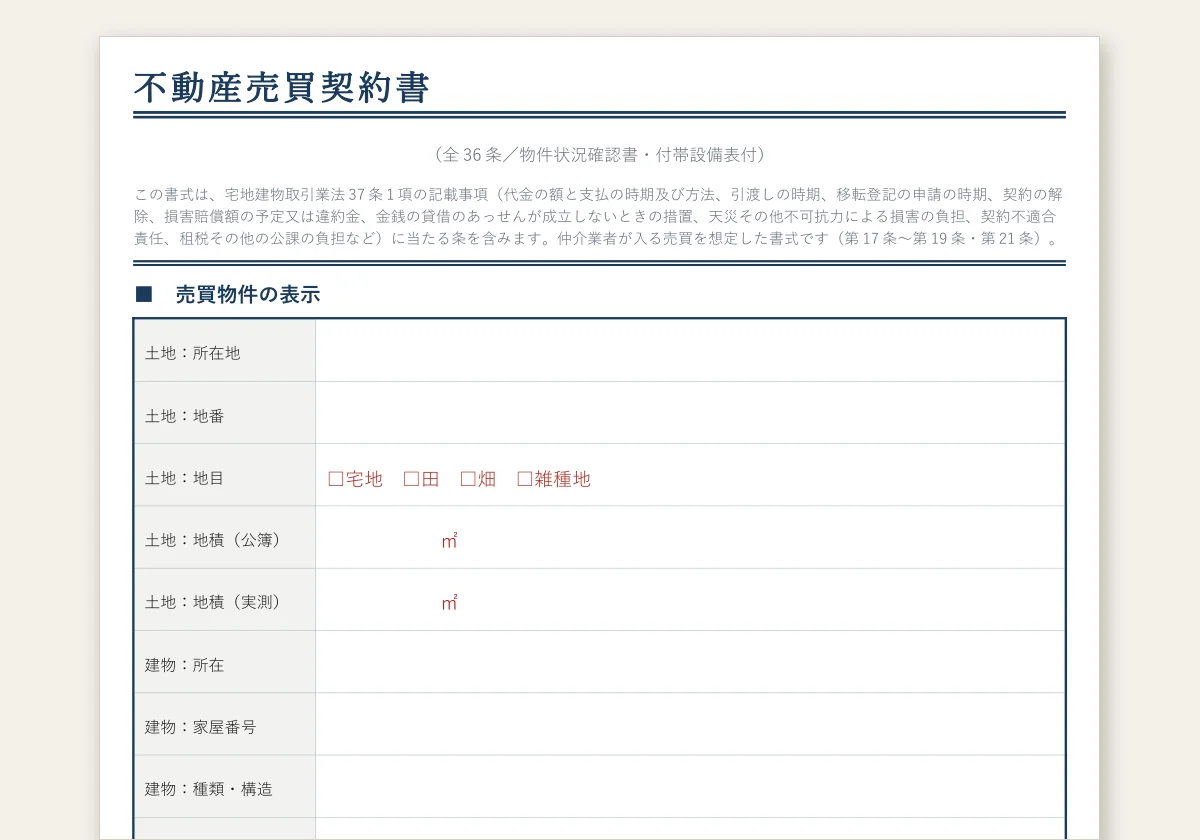1200x840 pixels.
Task: Click the 建物：家屋番号 row label
Action: [201, 727]
